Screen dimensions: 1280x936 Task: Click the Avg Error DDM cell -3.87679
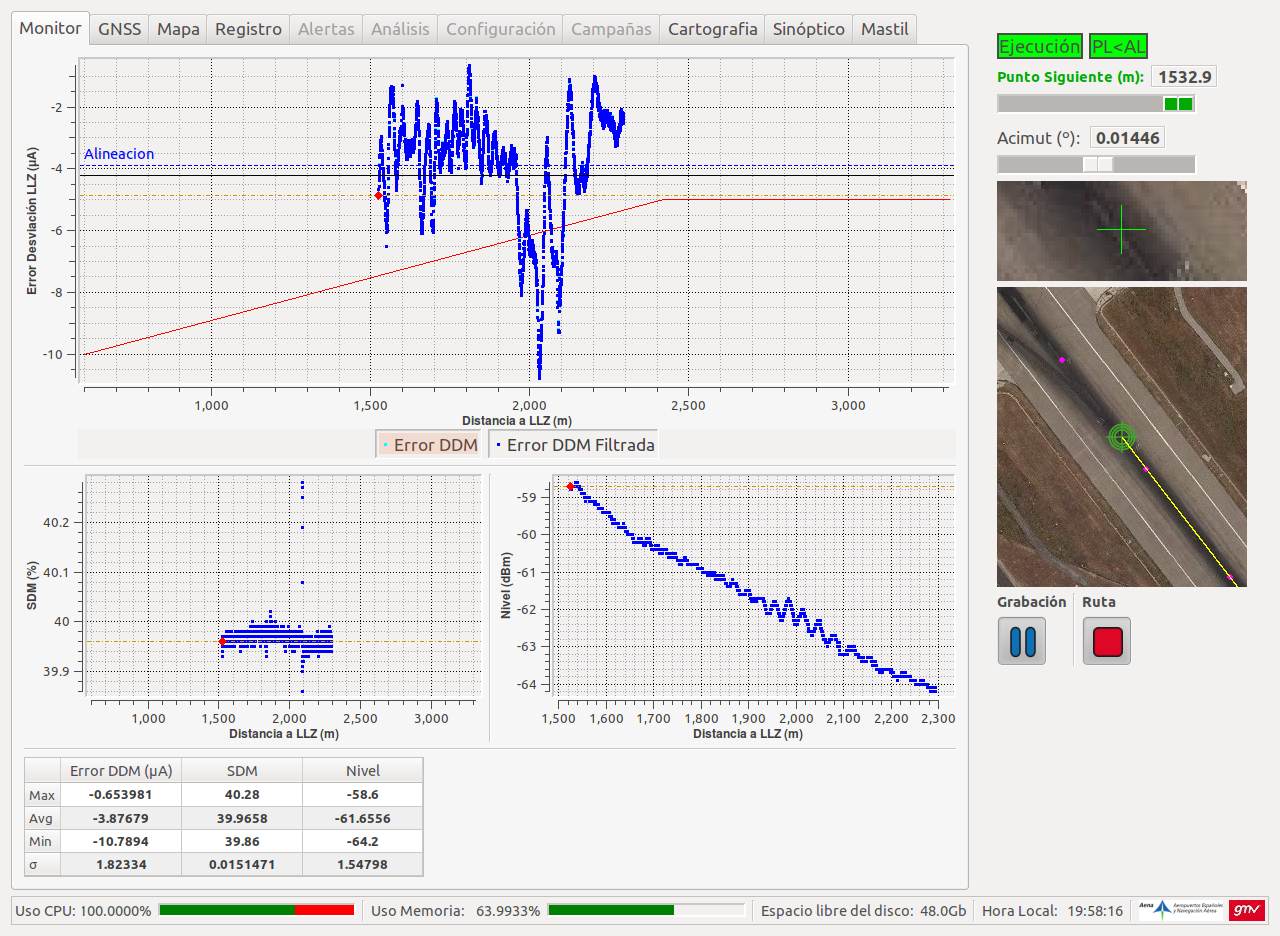click(121, 818)
